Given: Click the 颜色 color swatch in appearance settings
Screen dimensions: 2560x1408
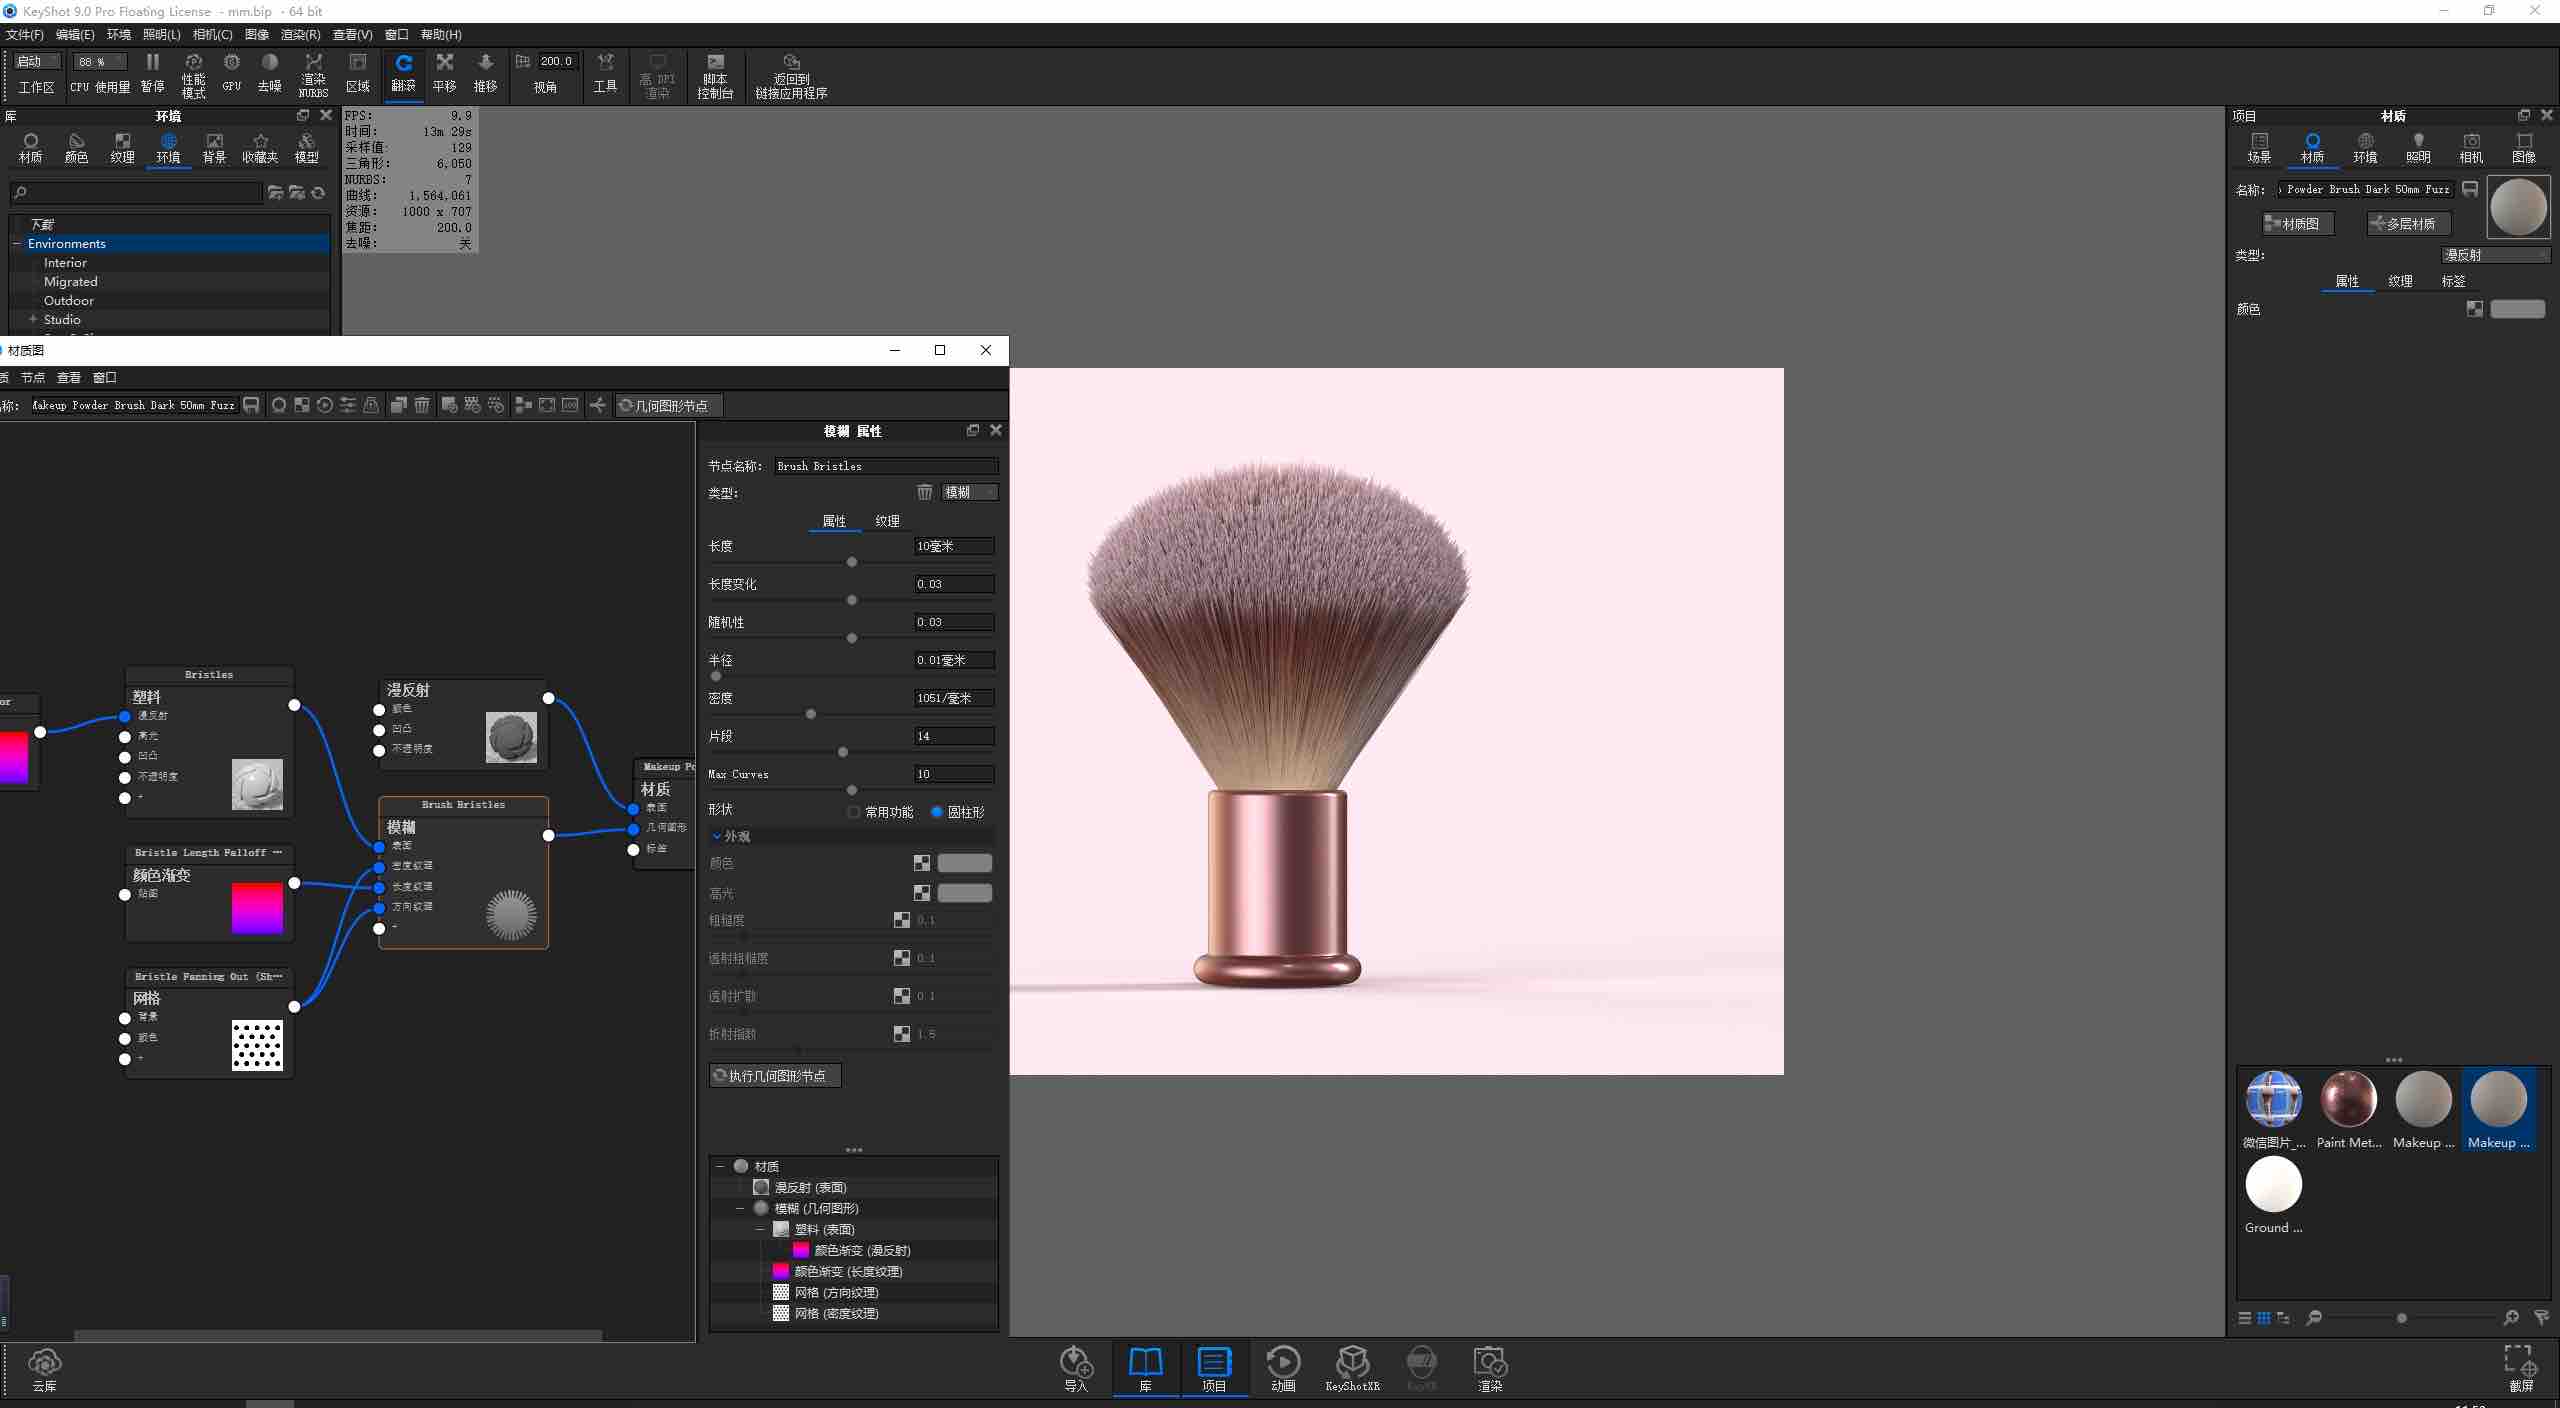Looking at the screenshot, I should click(x=964, y=863).
